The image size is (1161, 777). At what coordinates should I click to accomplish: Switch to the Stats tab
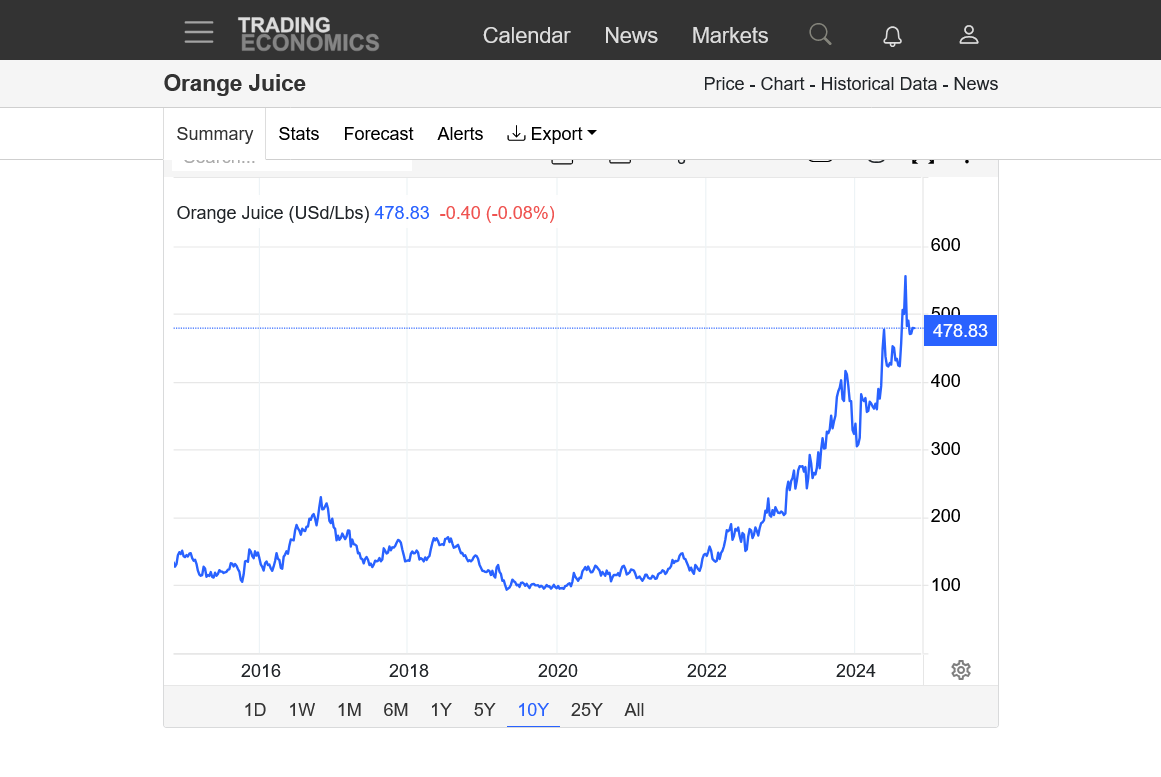click(299, 134)
